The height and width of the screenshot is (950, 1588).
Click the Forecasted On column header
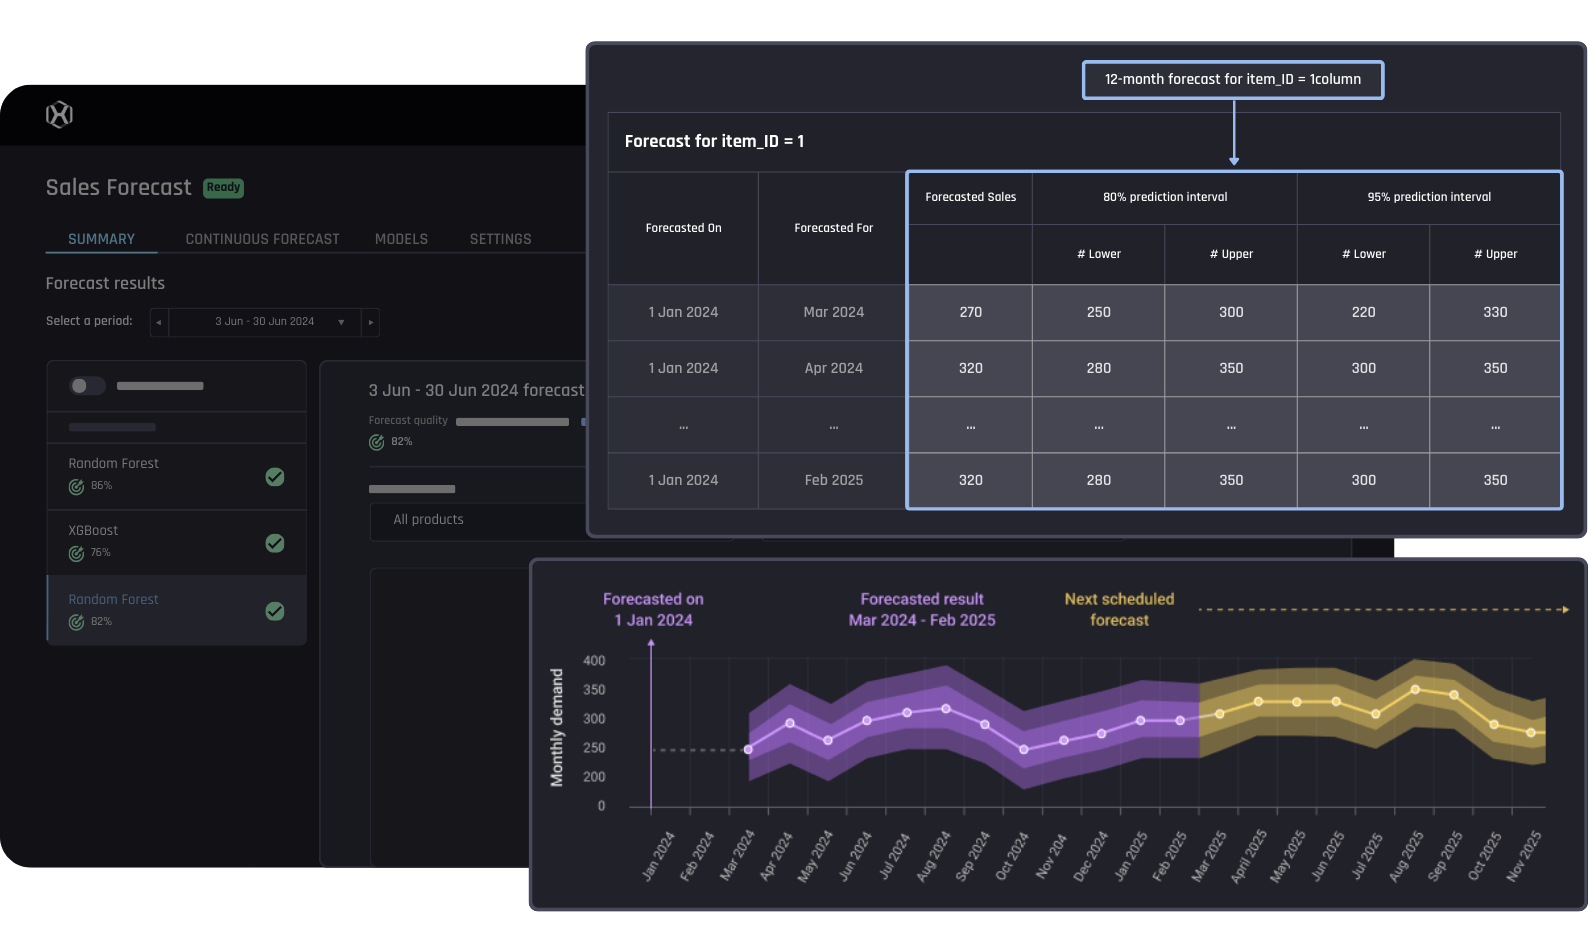683,228
